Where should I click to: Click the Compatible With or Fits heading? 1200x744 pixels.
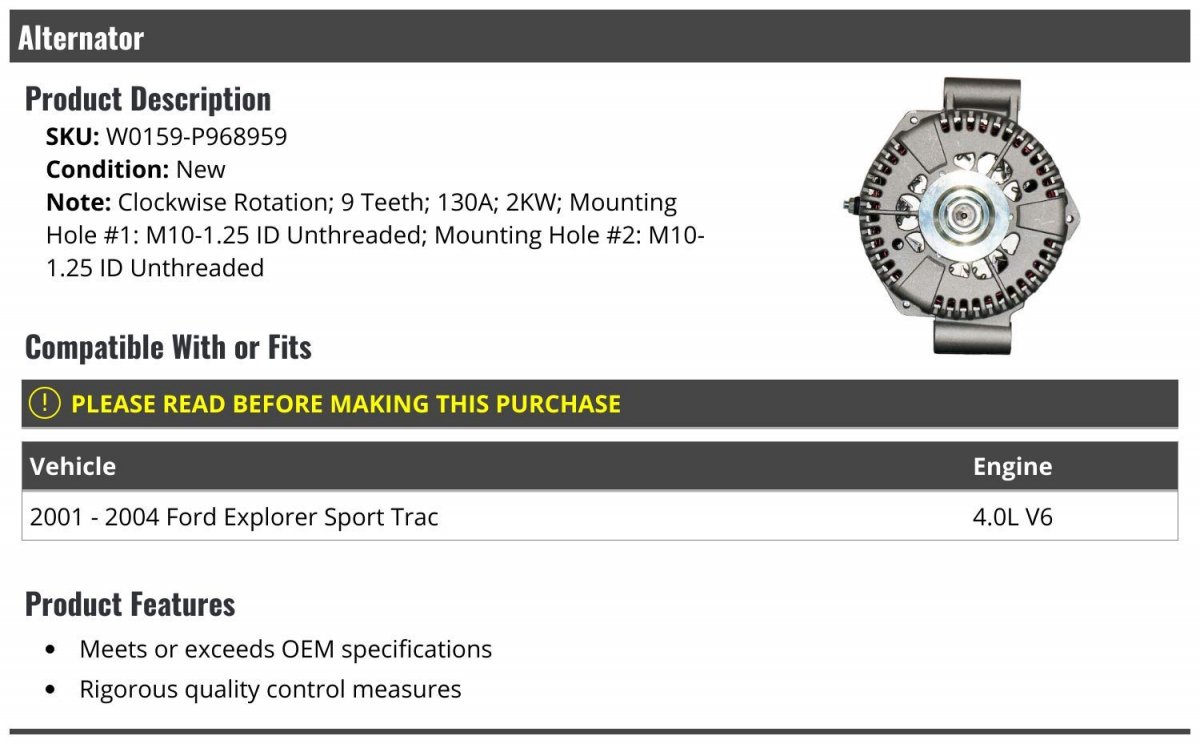(x=168, y=347)
